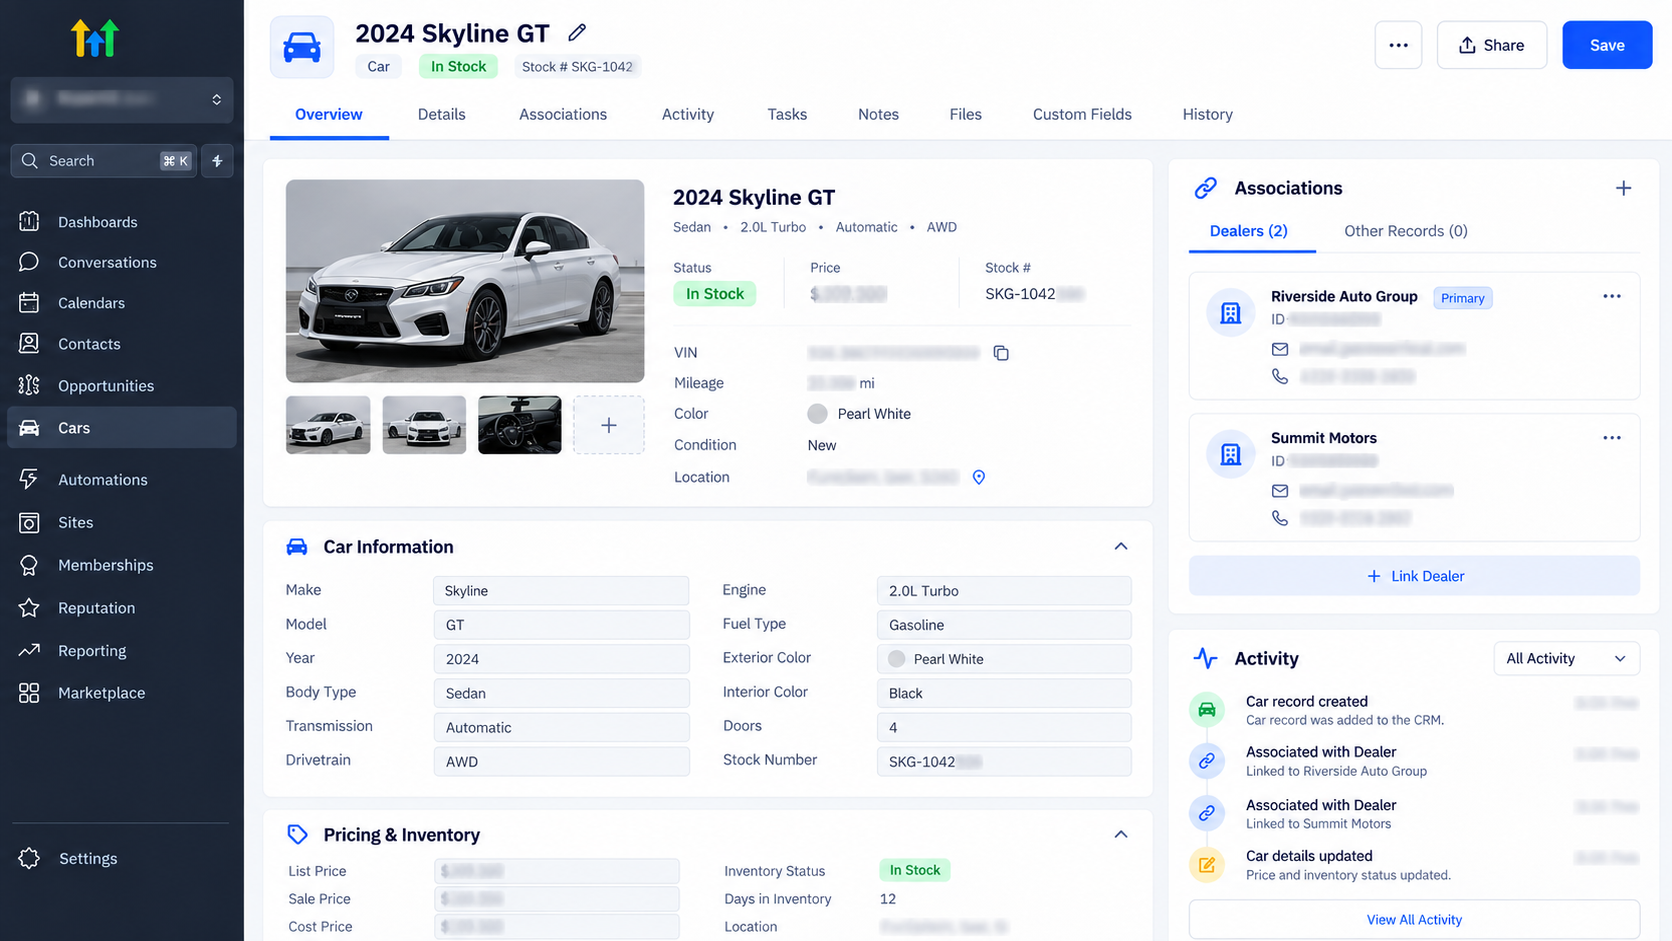Add a new association with plus icon
Image resolution: width=1672 pixels, height=941 pixels.
[1623, 188]
